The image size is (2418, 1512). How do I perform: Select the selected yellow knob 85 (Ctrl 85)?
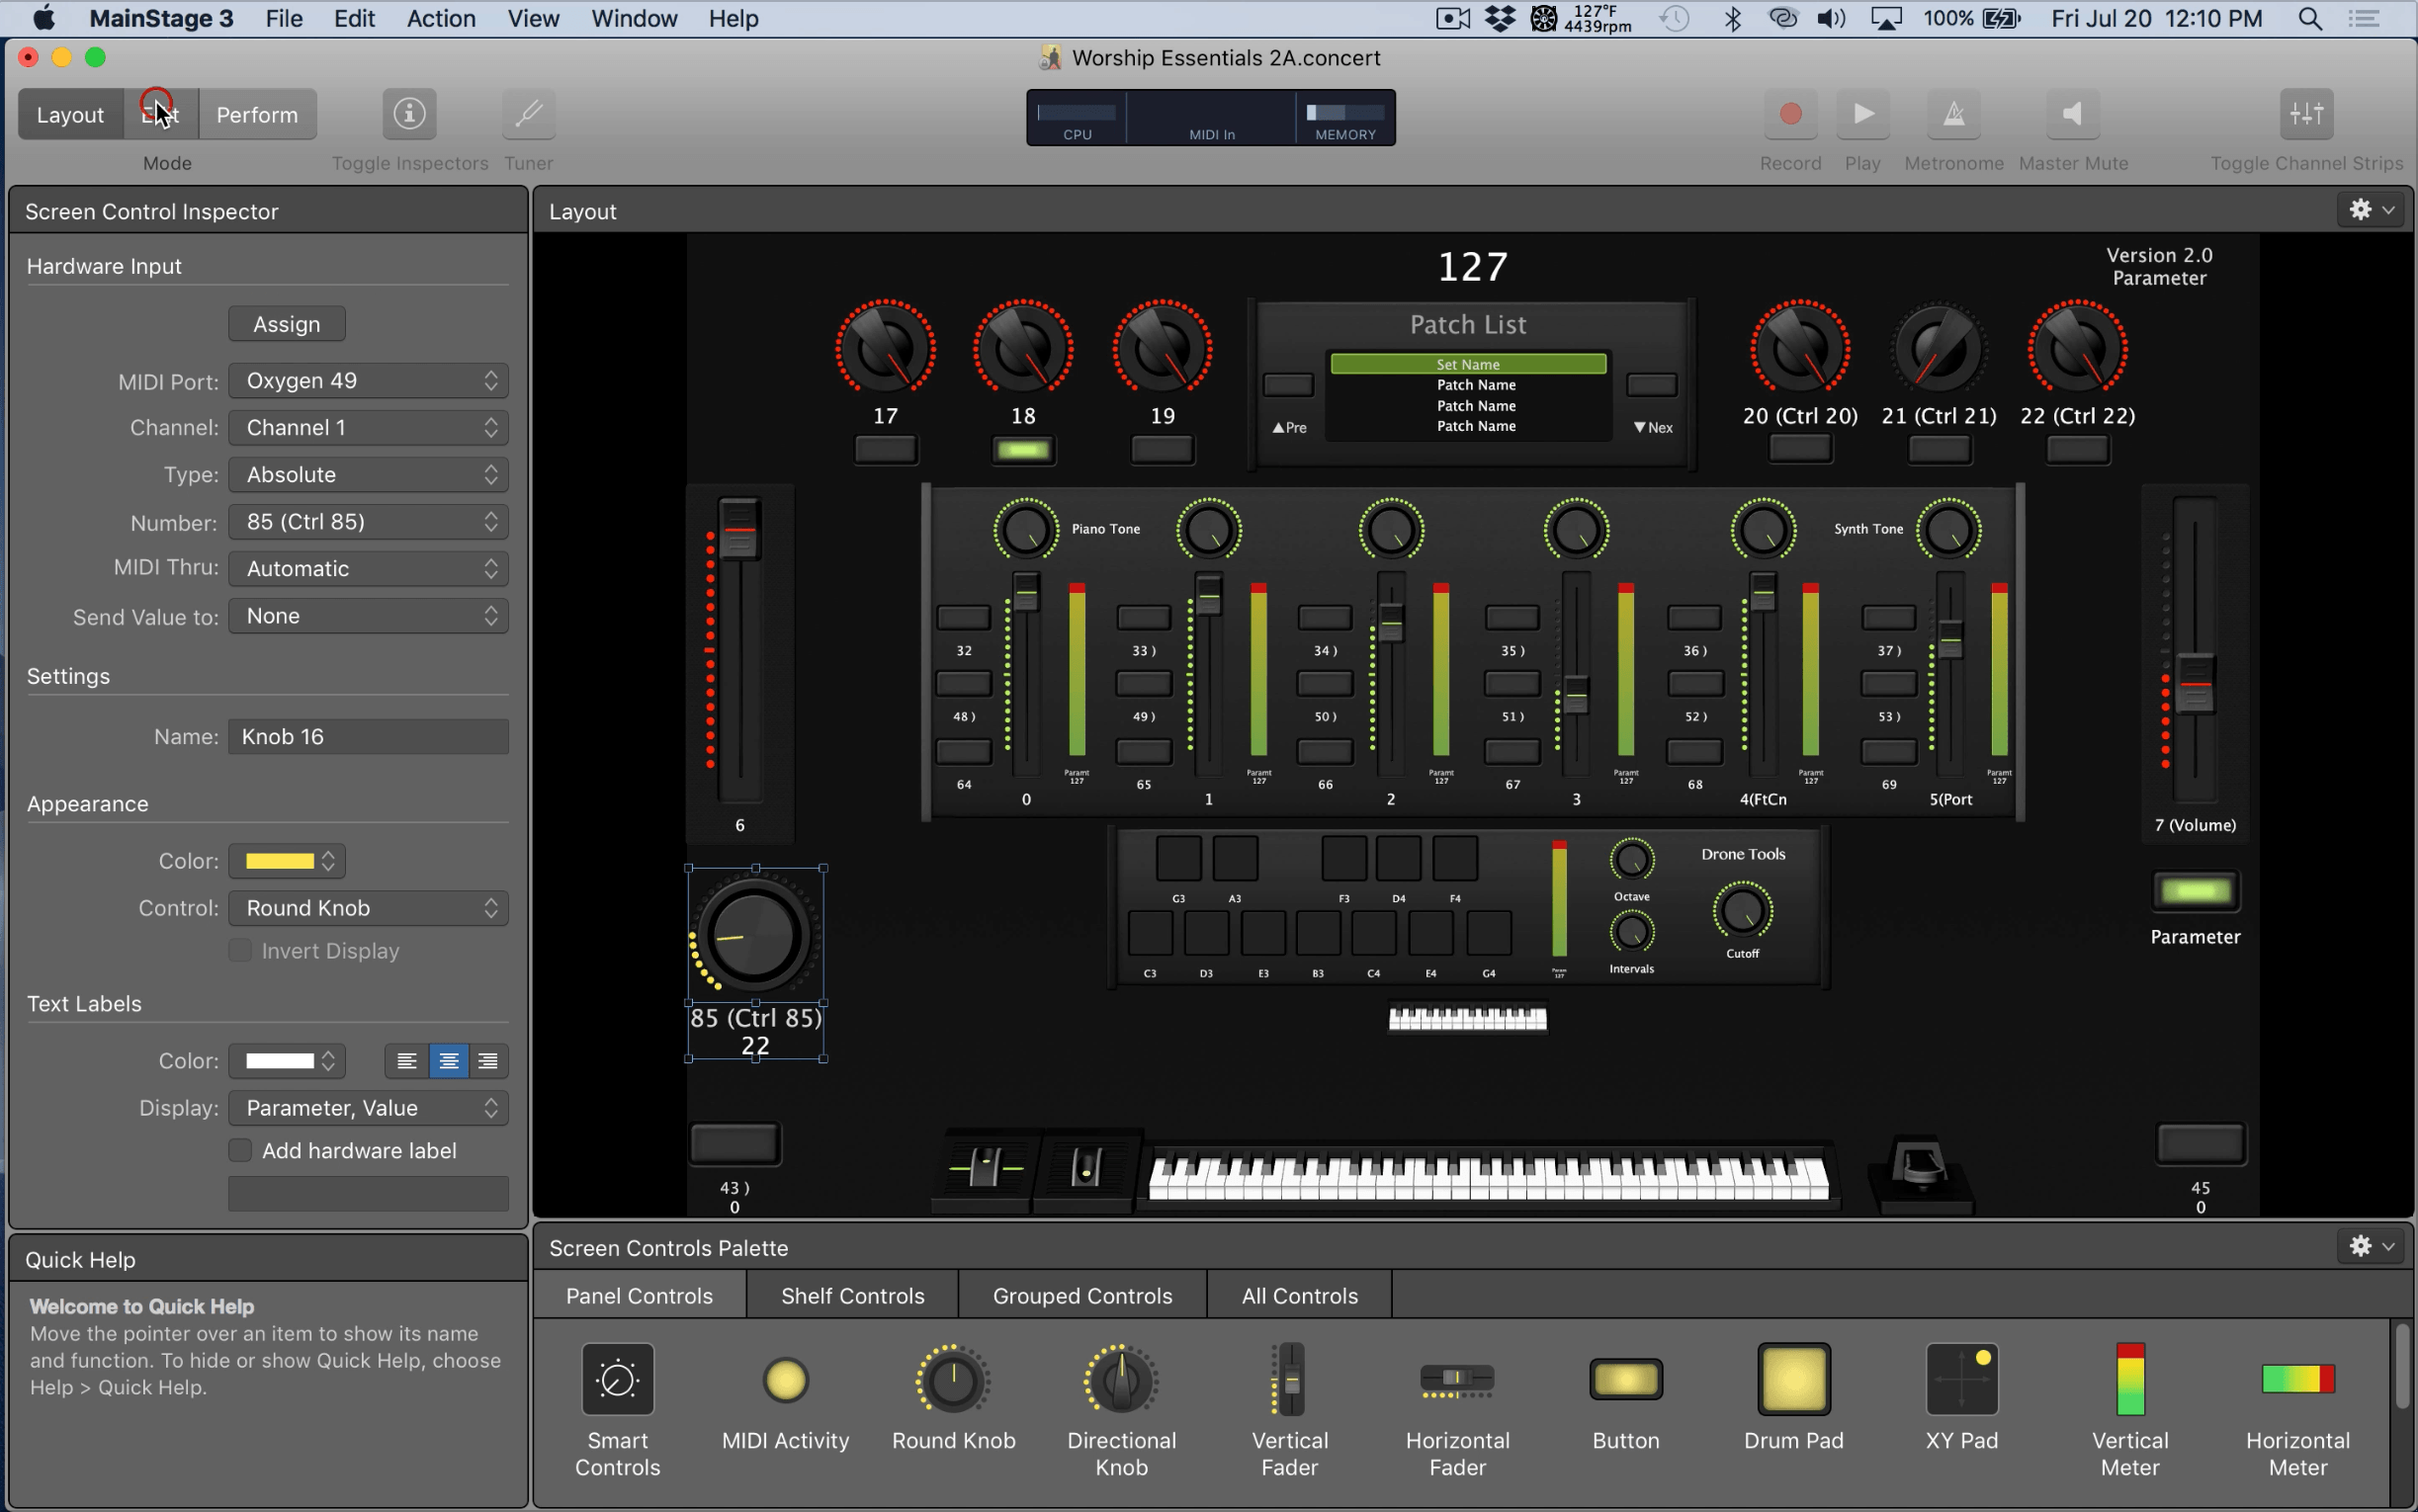pos(754,936)
